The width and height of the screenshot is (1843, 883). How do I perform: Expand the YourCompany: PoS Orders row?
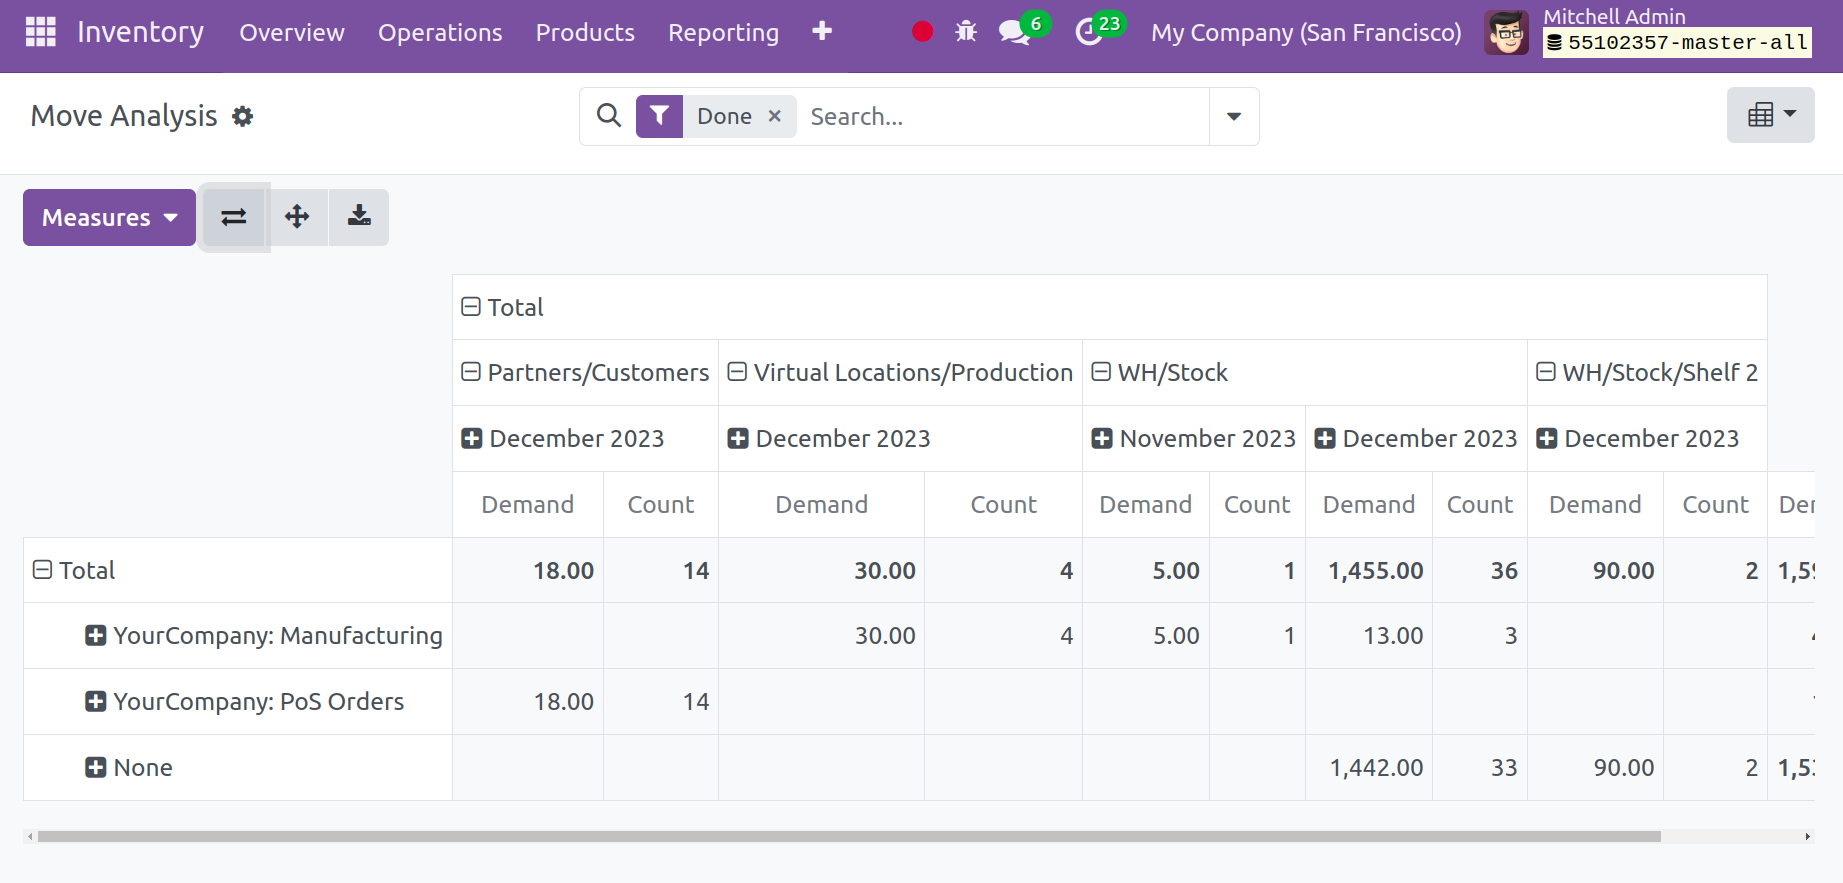coord(96,702)
